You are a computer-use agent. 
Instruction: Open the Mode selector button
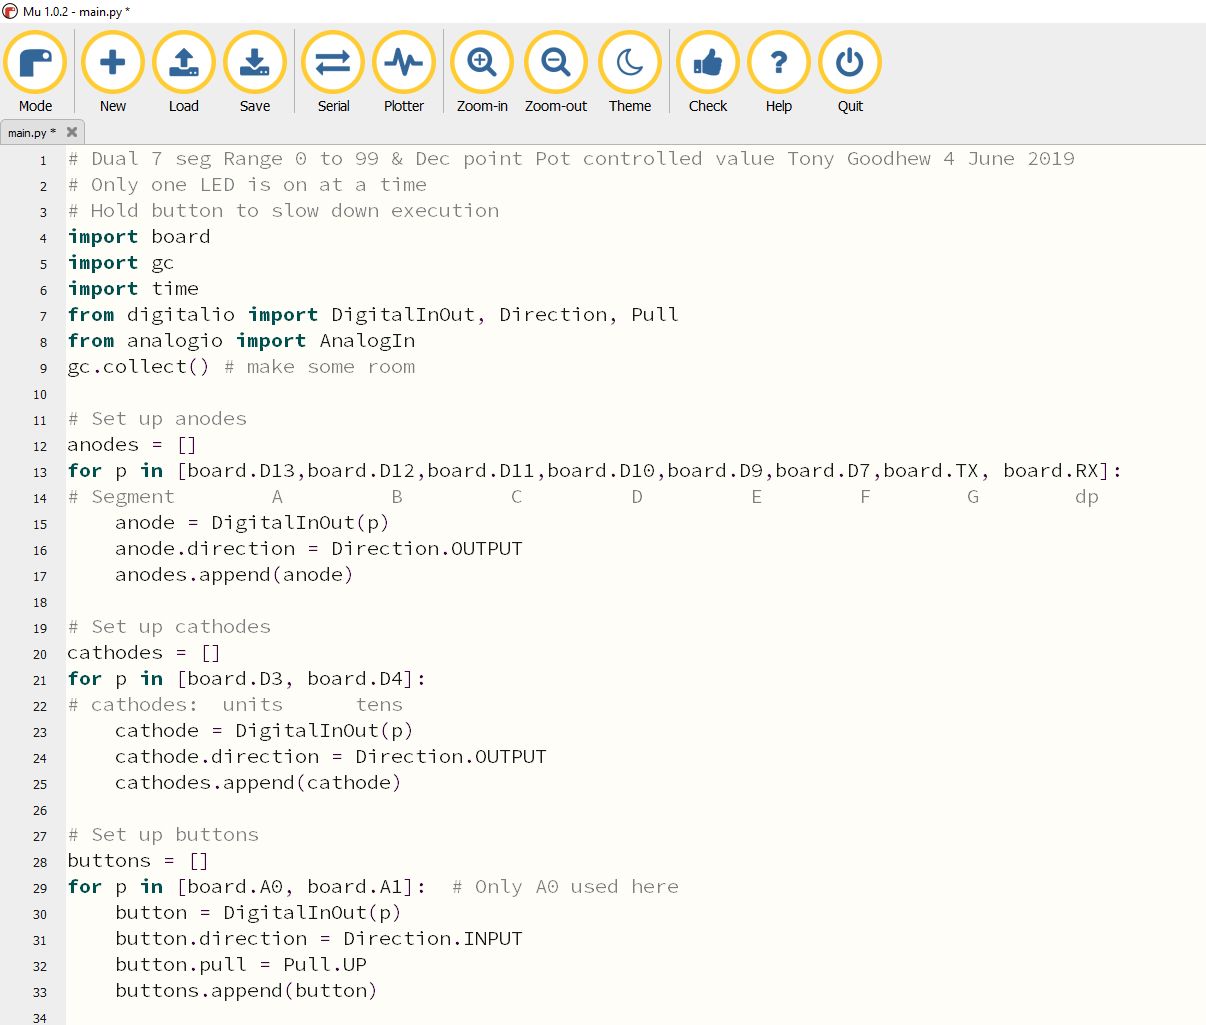(35, 63)
